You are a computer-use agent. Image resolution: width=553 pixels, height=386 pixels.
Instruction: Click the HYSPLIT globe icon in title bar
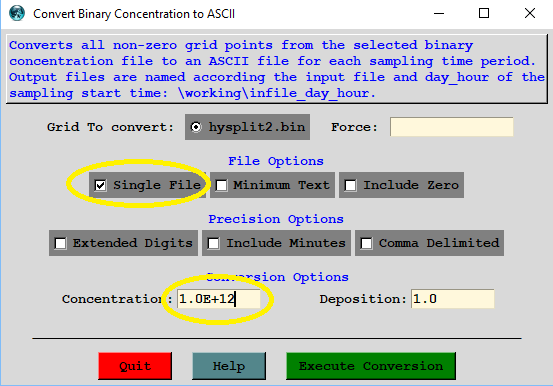click(x=17, y=13)
